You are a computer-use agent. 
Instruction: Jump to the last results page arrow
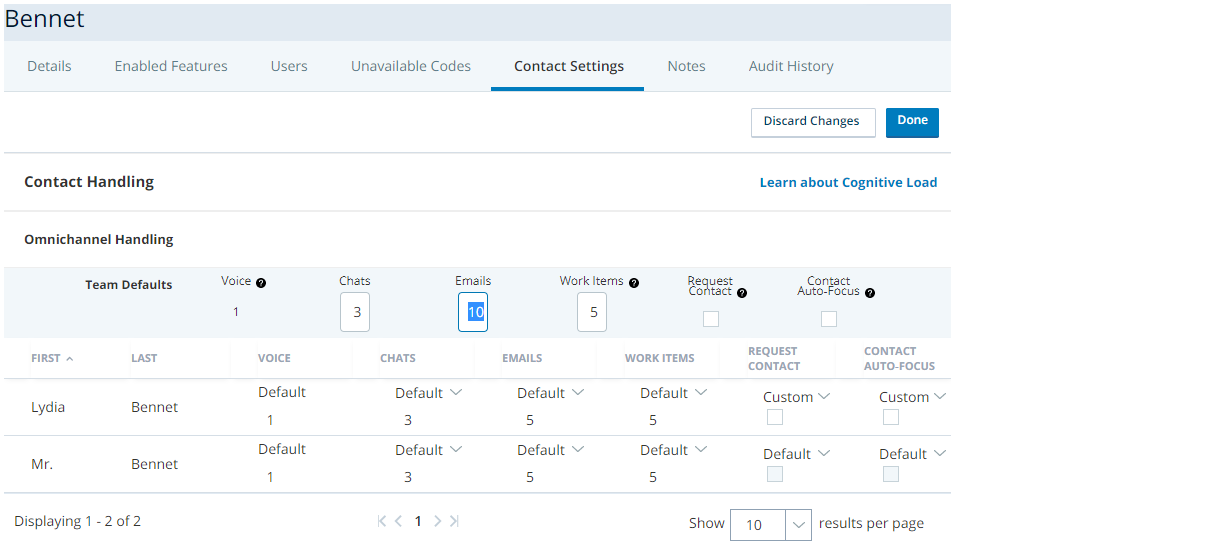pyautogui.click(x=454, y=521)
